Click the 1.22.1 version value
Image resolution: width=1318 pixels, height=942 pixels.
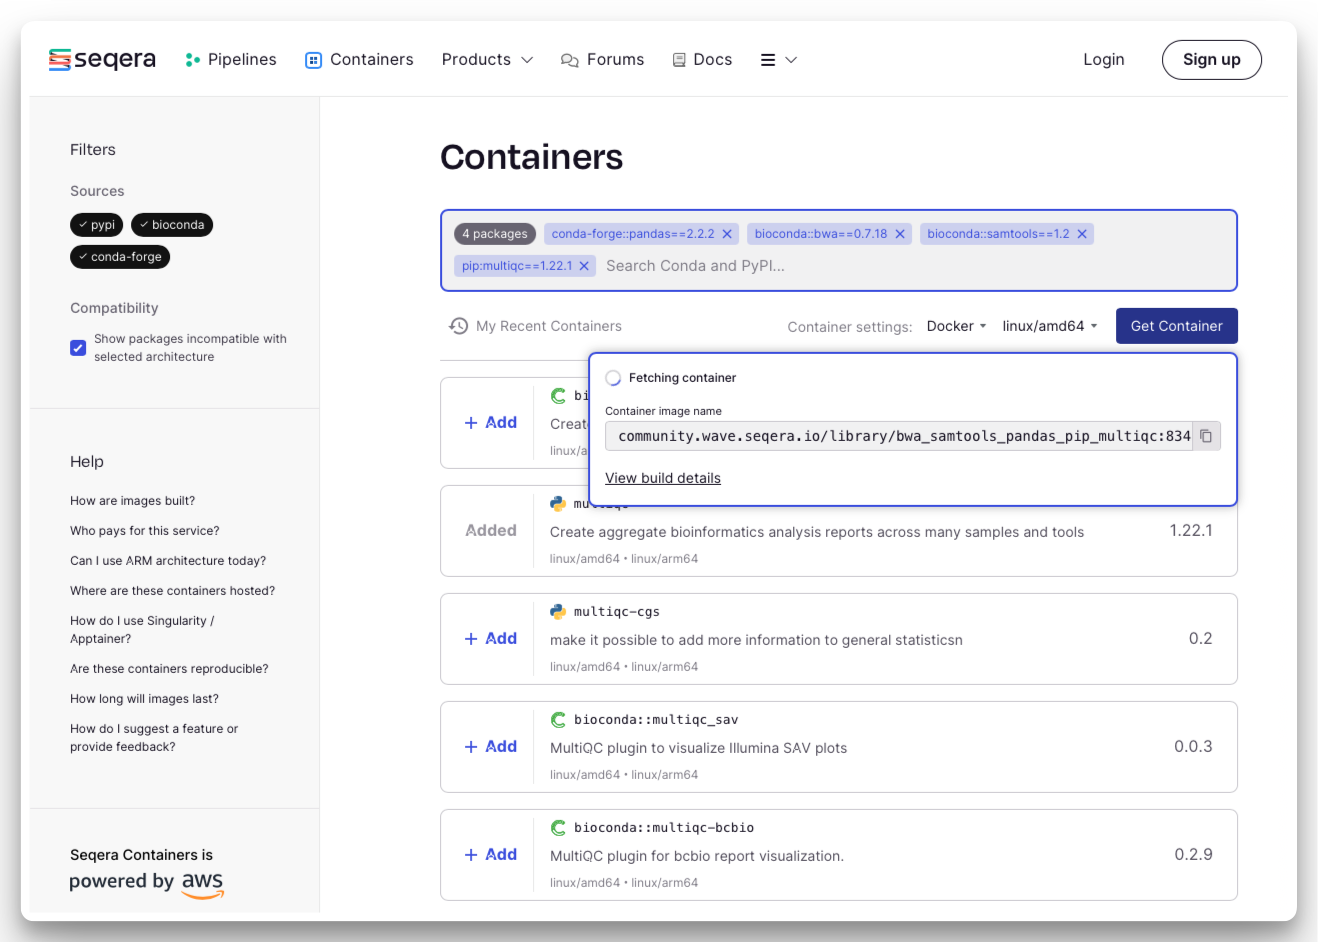coord(1191,531)
